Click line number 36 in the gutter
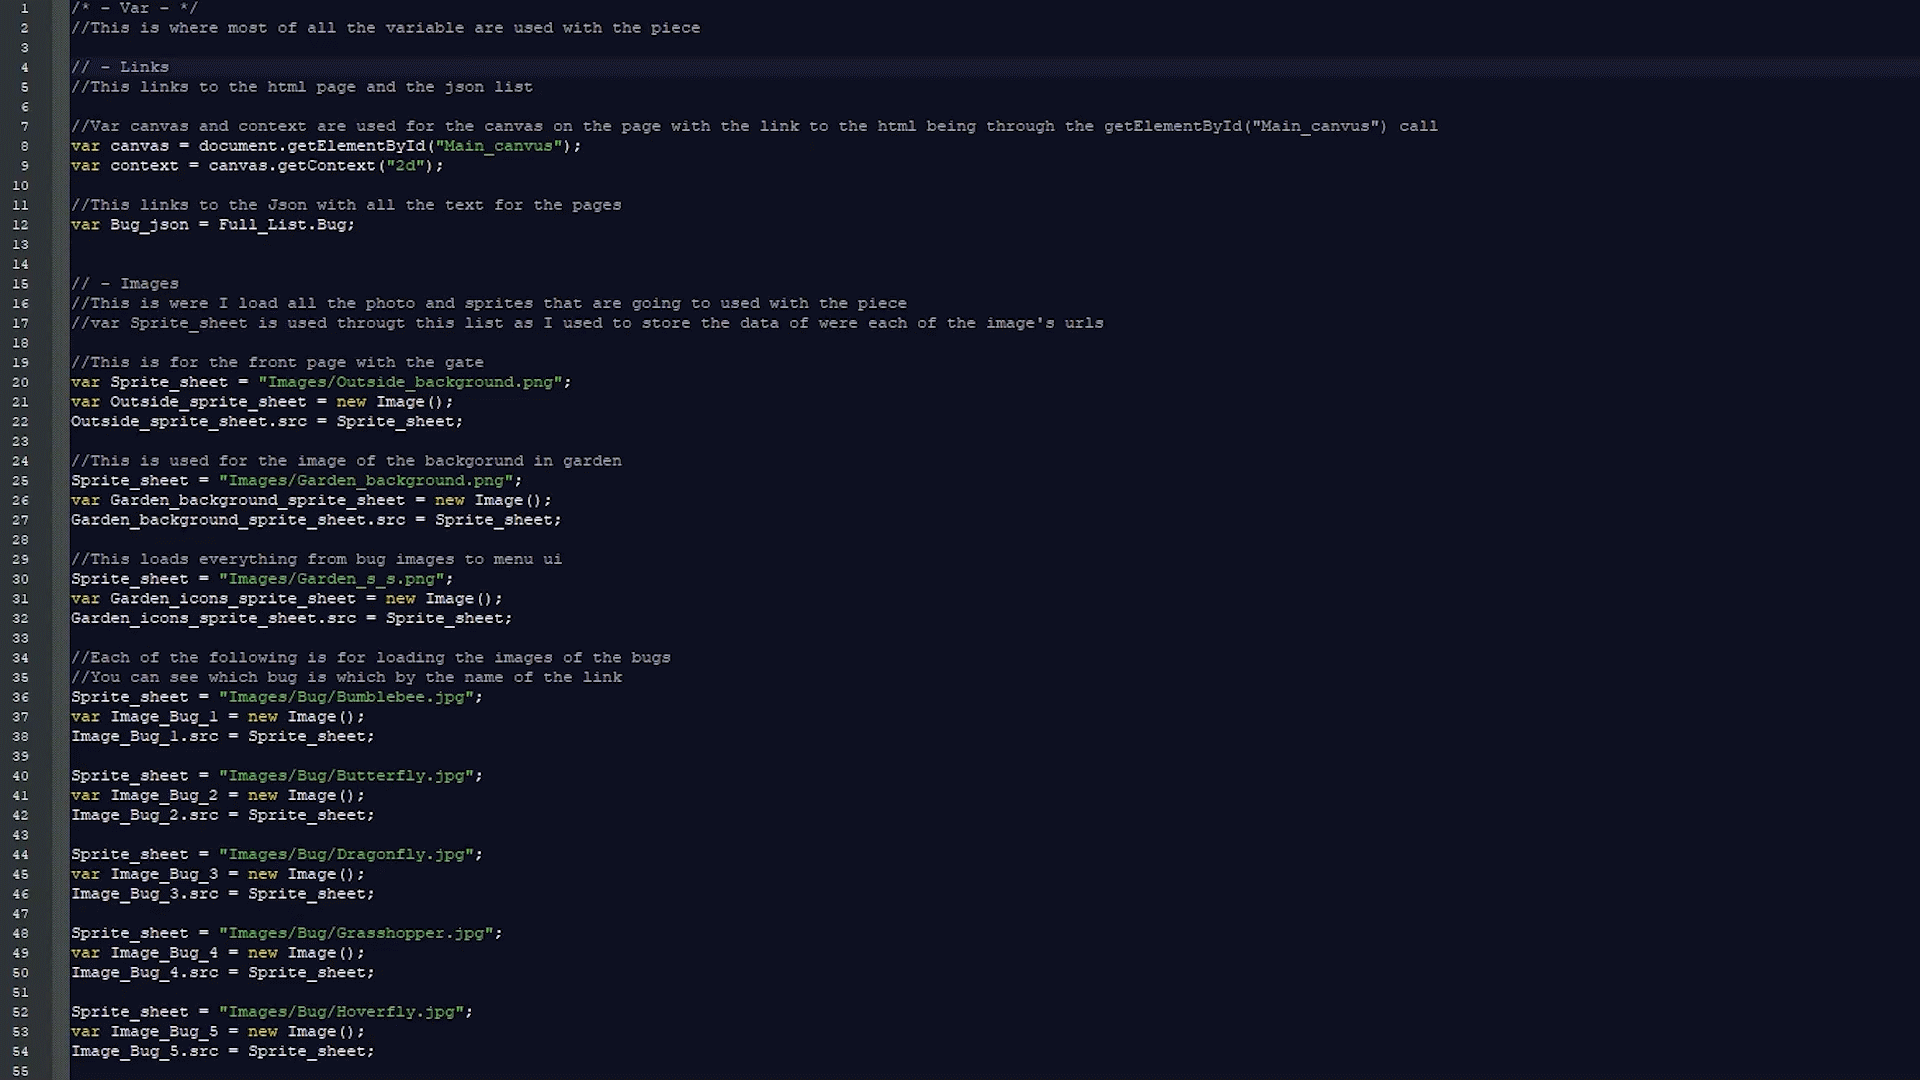The image size is (1920, 1080). click(20, 697)
